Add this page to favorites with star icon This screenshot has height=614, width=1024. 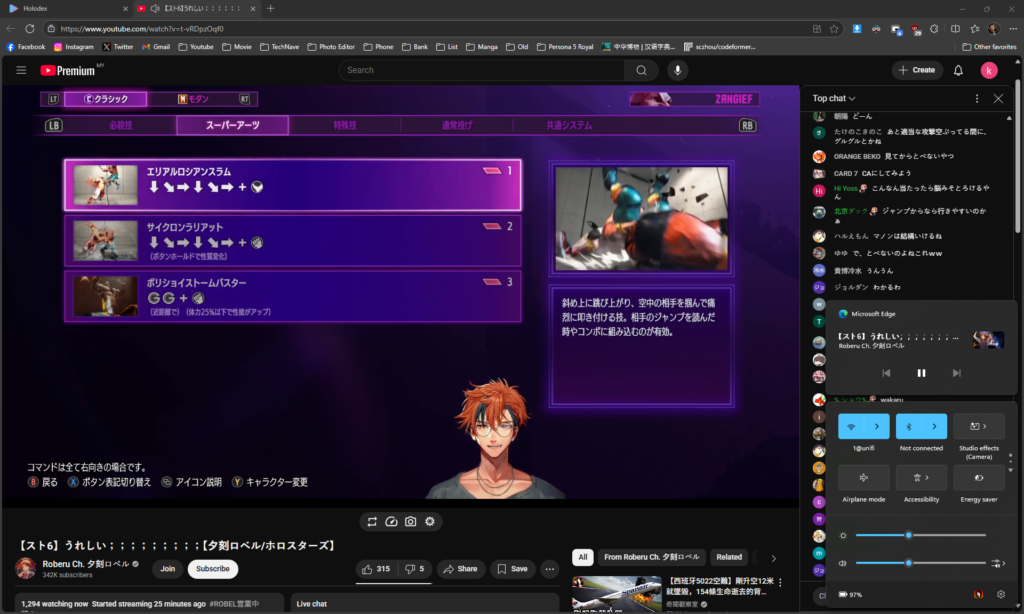[834, 29]
